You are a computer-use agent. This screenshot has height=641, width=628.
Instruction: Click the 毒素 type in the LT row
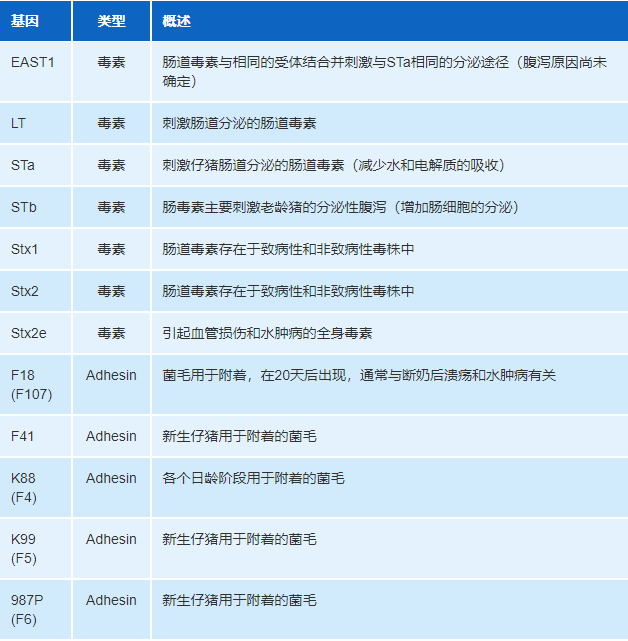click(111, 123)
